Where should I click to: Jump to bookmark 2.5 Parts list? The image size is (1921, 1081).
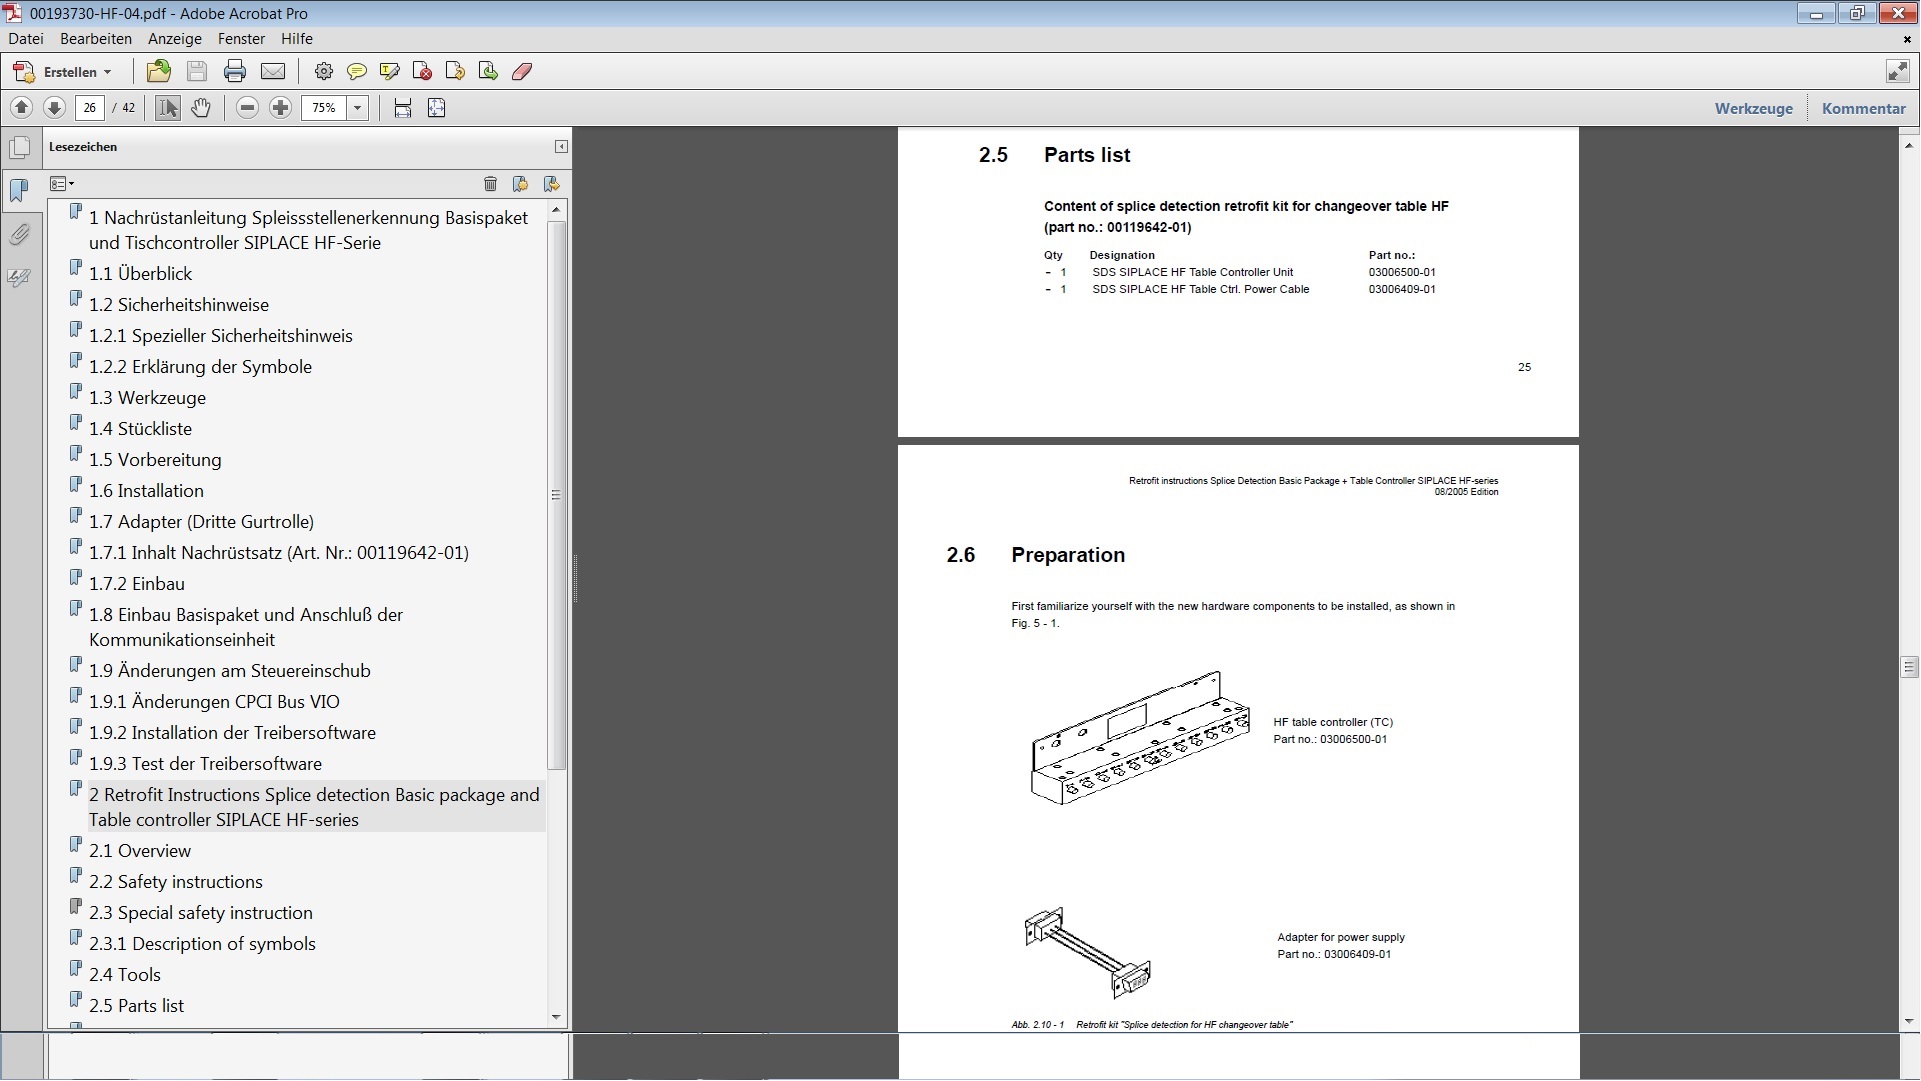[136, 1006]
